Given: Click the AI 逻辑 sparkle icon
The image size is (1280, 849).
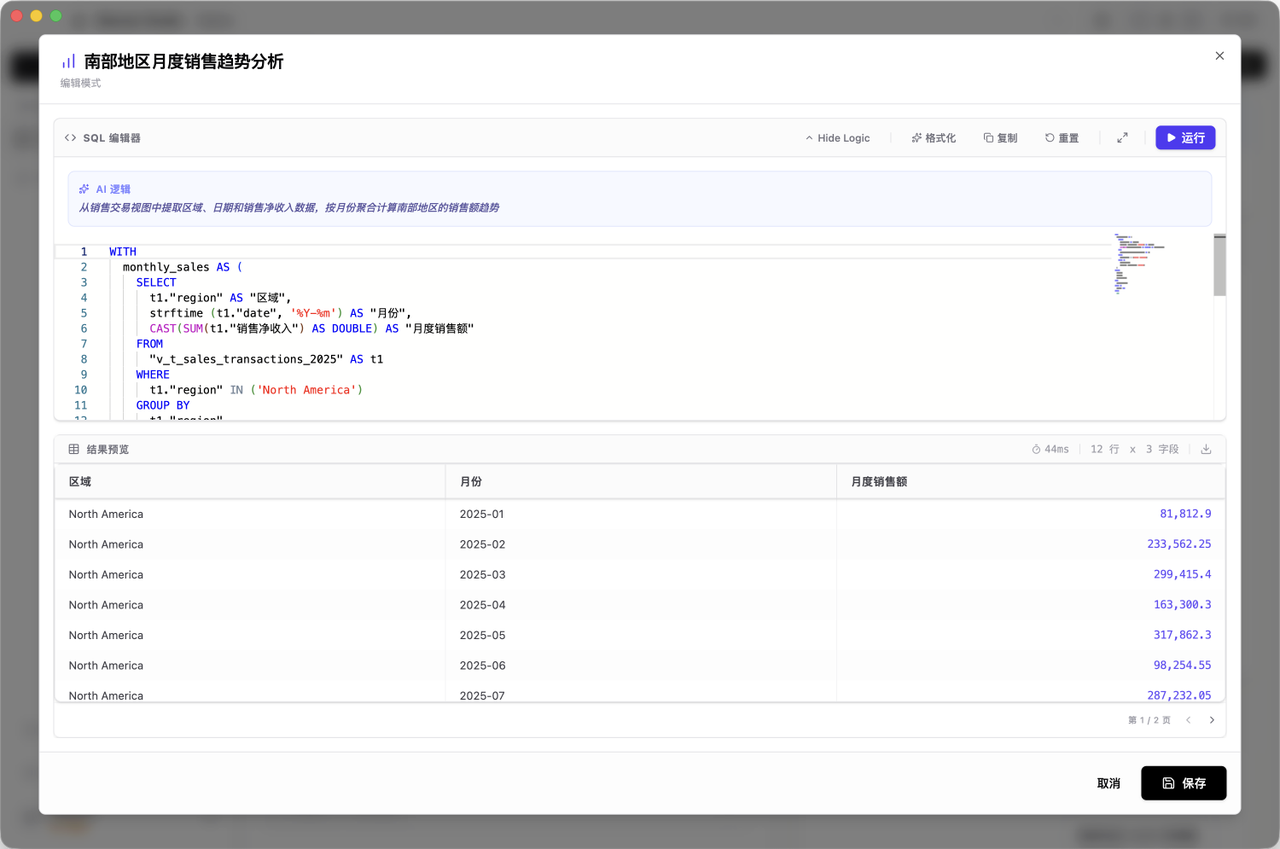Looking at the screenshot, I should point(84,188).
